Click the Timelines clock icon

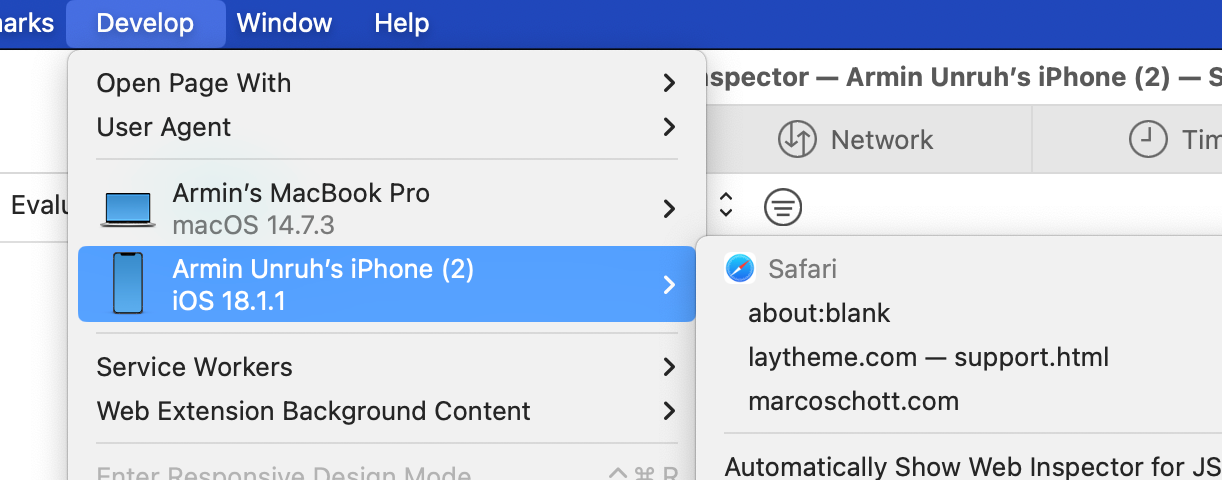pos(1148,140)
